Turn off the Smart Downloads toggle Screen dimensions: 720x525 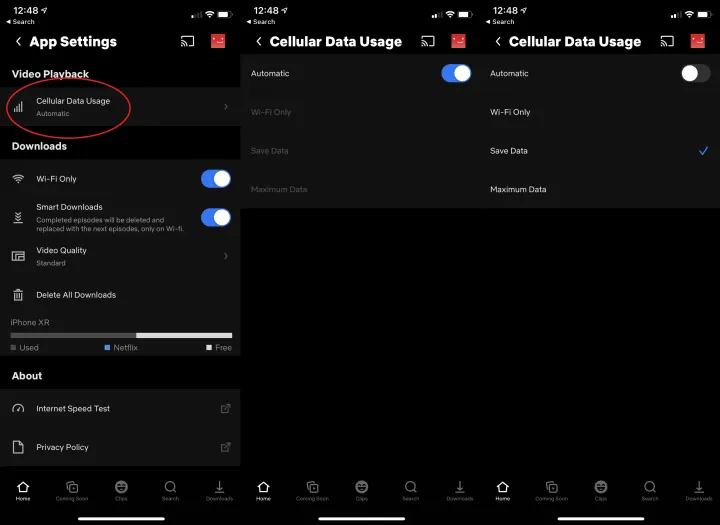coord(215,217)
